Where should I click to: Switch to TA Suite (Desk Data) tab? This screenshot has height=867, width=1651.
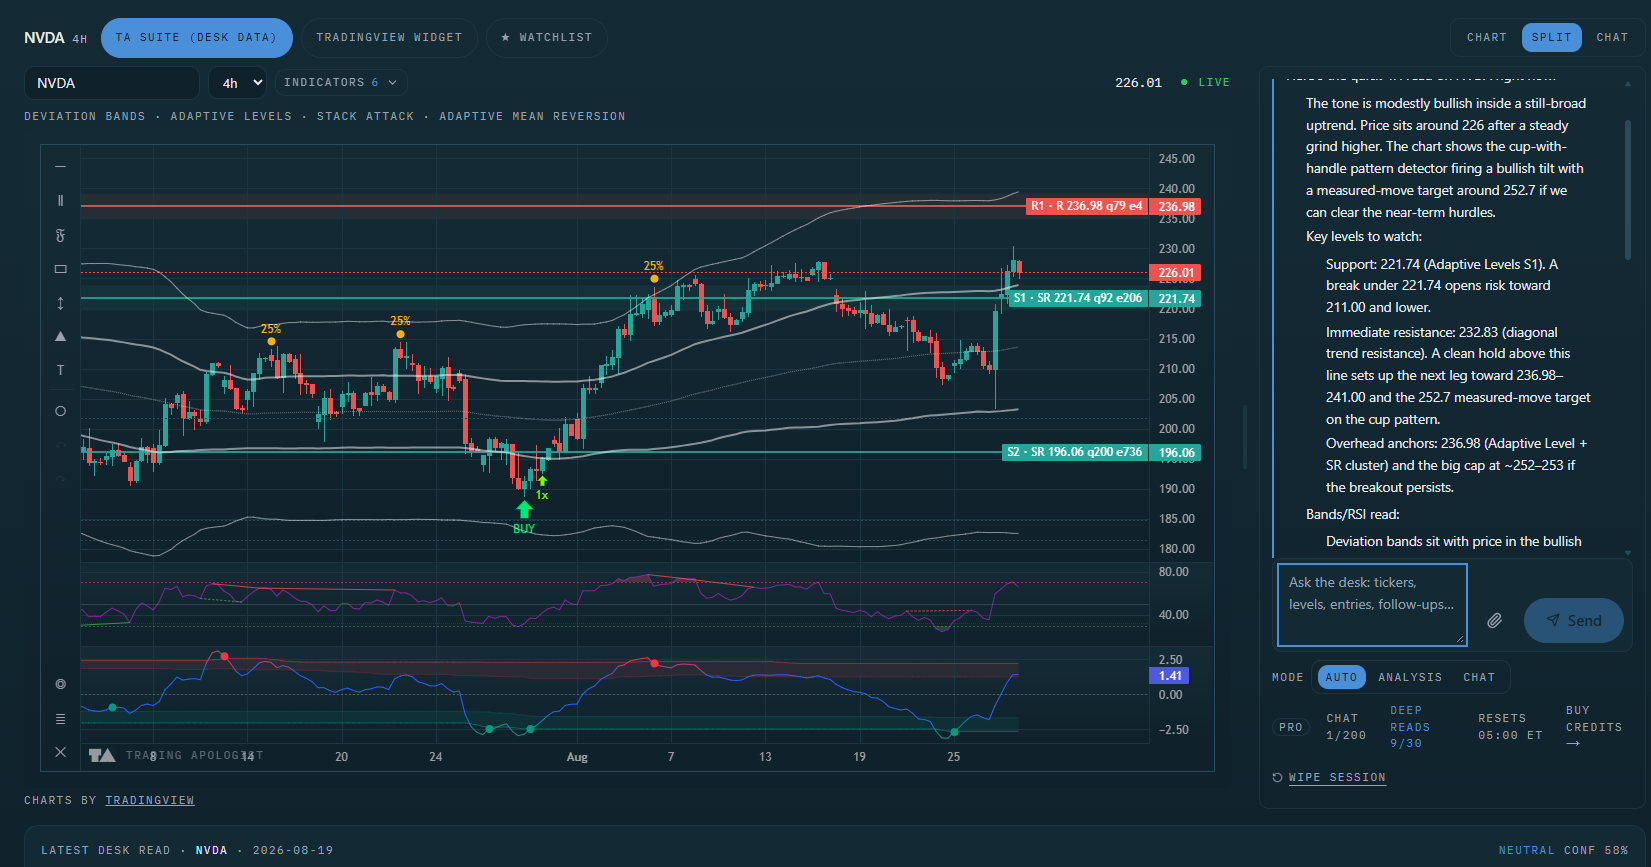tap(196, 38)
